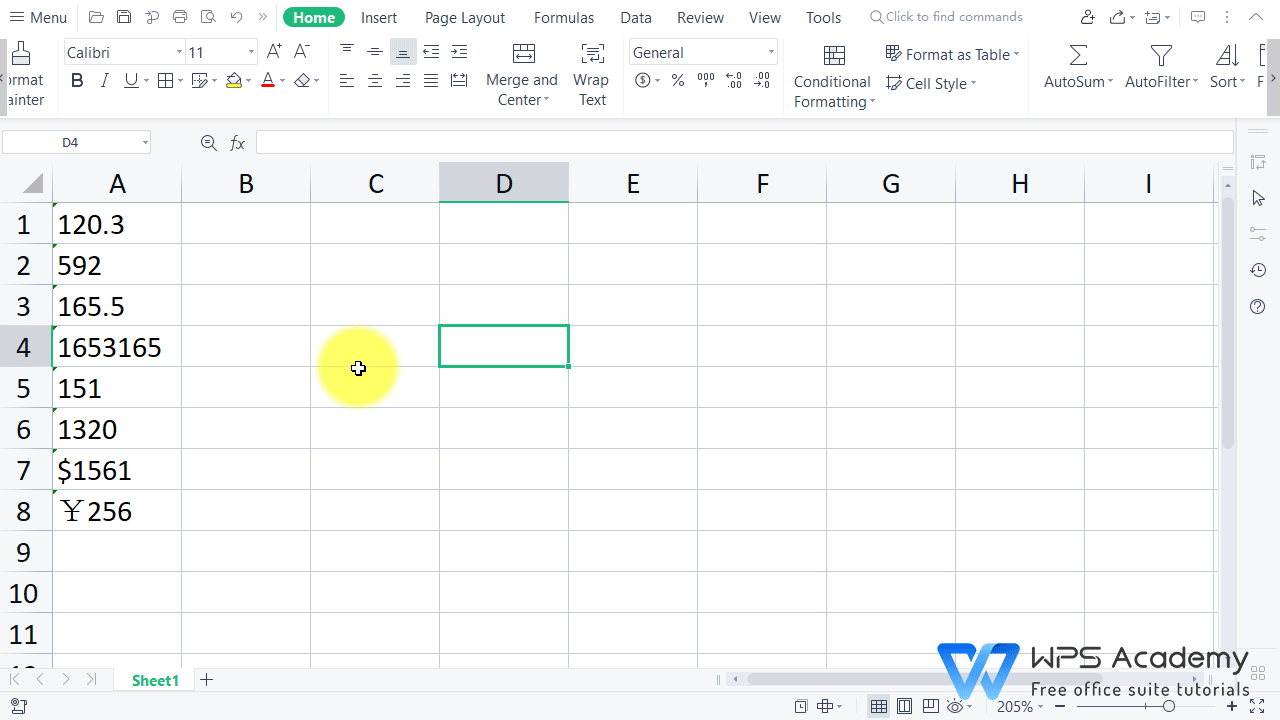Apply comma thousands separator style
1280x720 pixels.
coord(706,81)
